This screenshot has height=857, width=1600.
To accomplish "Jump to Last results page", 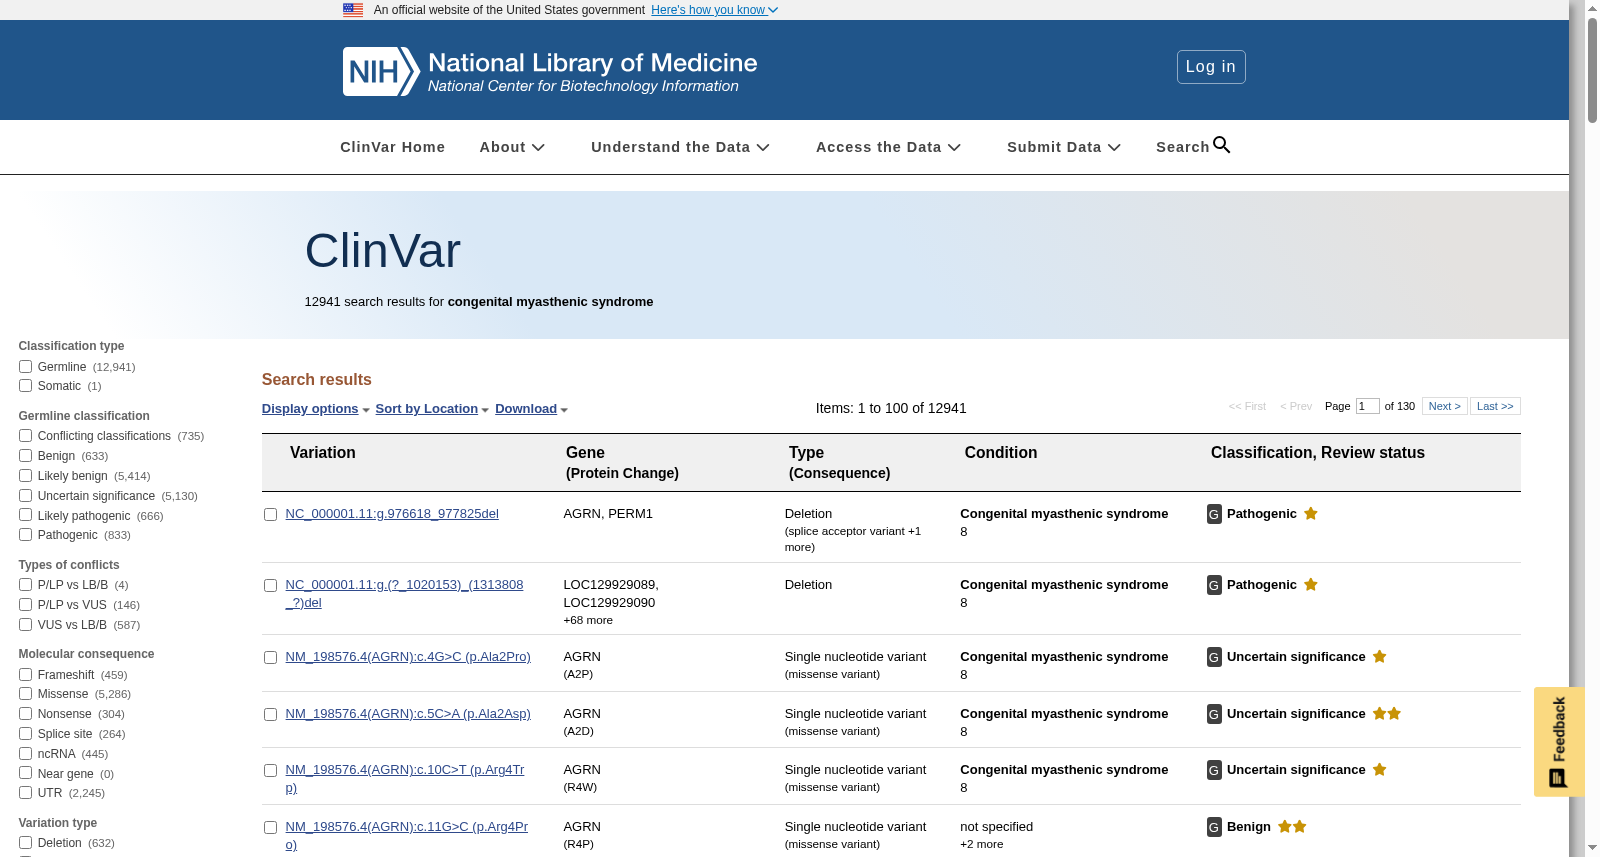I will pos(1495,406).
